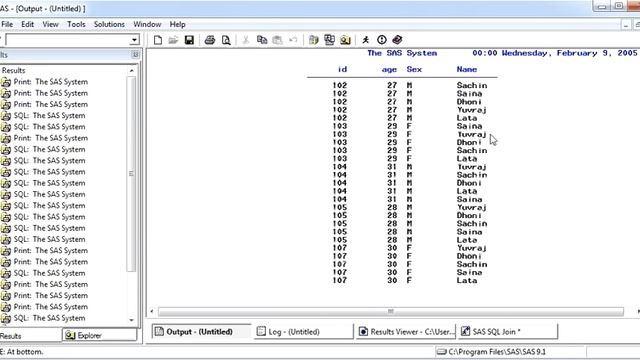Click the output scroll-left arrow

[152, 311]
